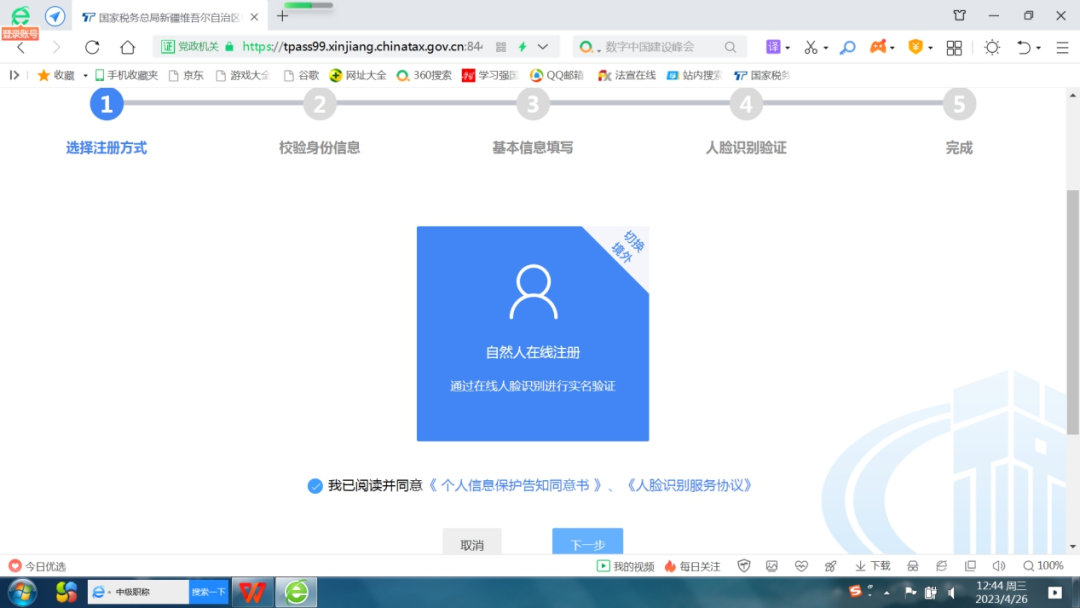The height and width of the screenshot is (608, 1080).
Task: Expand the bookmarks (收藏) dropdown arrow
Action: pos(85,75)
